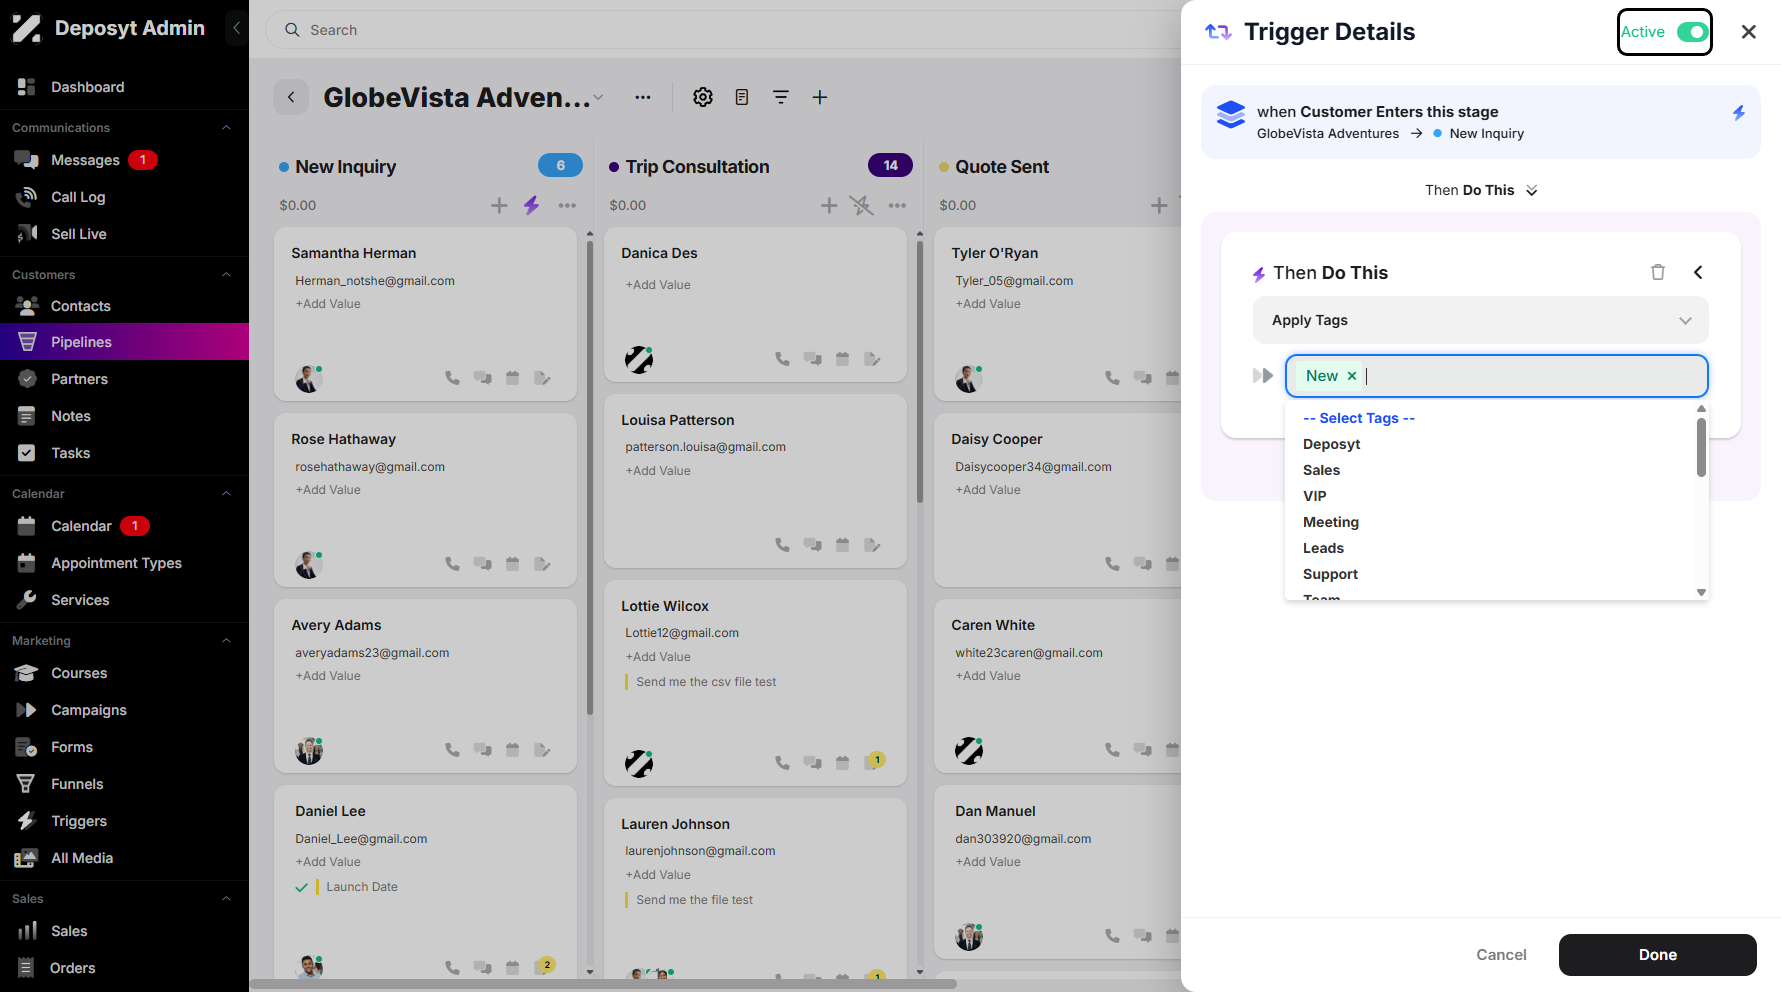Collapse the Communications sidebar section
This screenshot has width=1781, height=992.
coord(227,127)
